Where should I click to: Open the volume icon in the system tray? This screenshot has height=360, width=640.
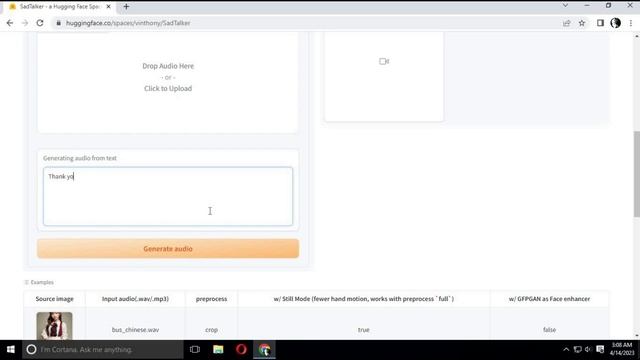[x=588, y=350]
